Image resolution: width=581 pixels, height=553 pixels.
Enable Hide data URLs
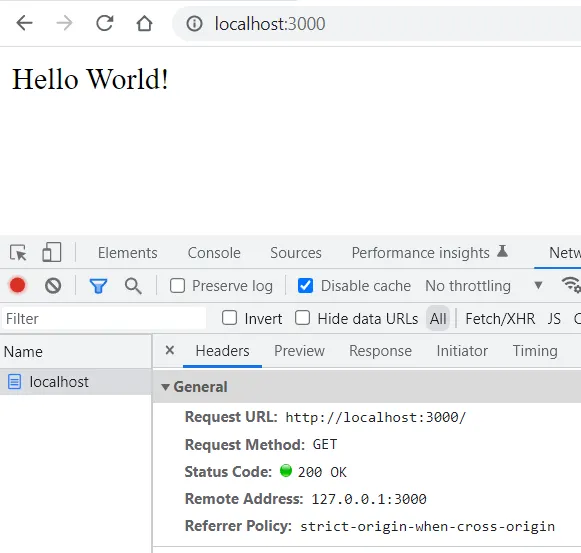tap(302, 318)
